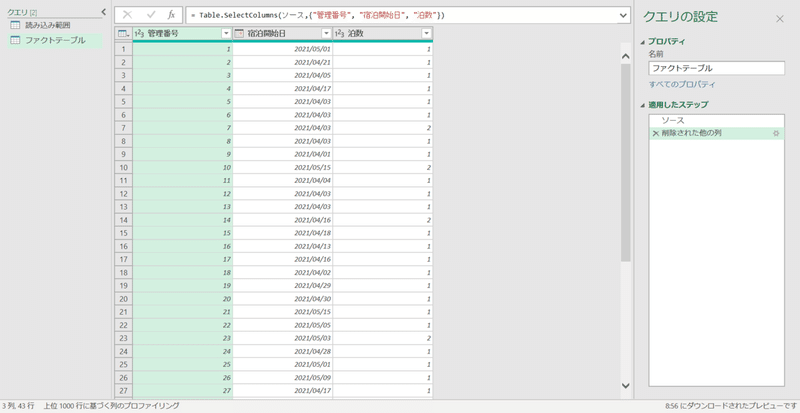Change data type icon of 泊数 column

coord(340,33)
